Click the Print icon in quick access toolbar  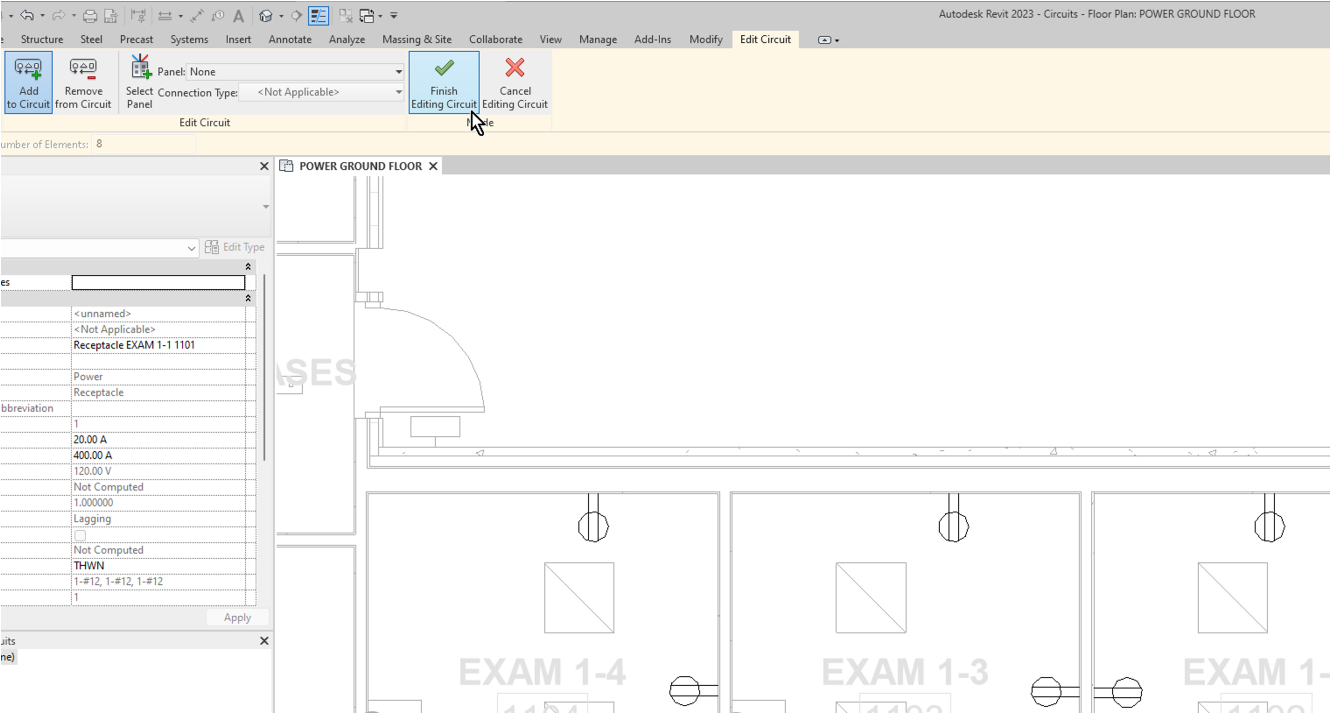point(91,16)
